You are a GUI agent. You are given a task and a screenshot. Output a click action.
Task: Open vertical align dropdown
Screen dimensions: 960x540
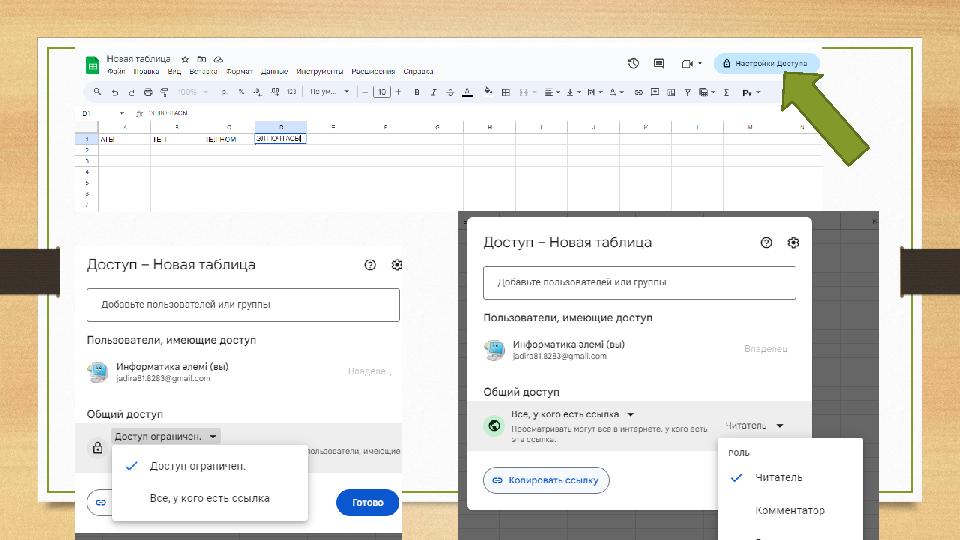[x=574, y=92]
